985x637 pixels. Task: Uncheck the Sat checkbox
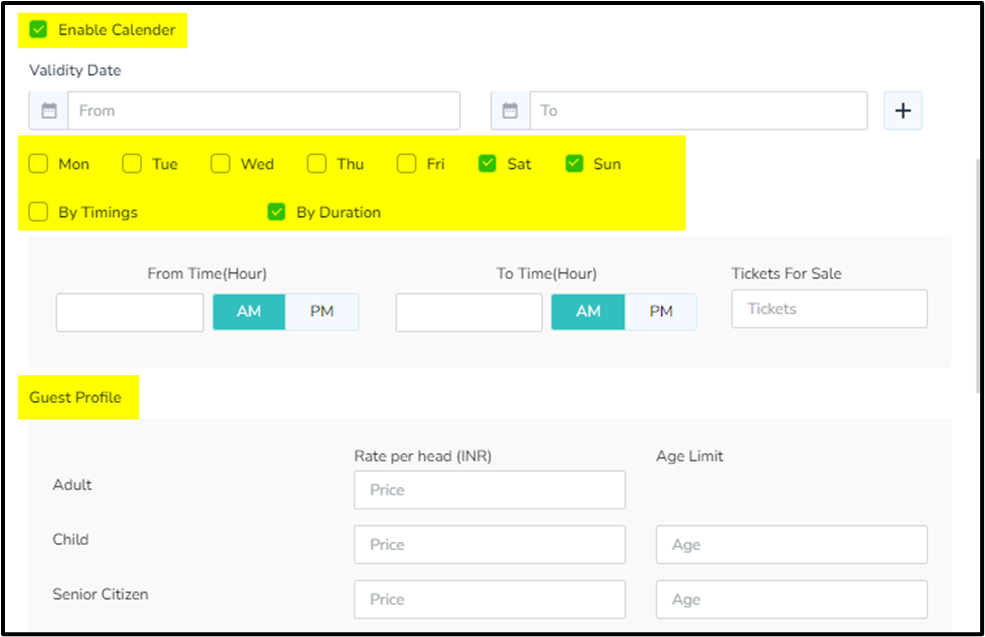click(x=487, y=164)
